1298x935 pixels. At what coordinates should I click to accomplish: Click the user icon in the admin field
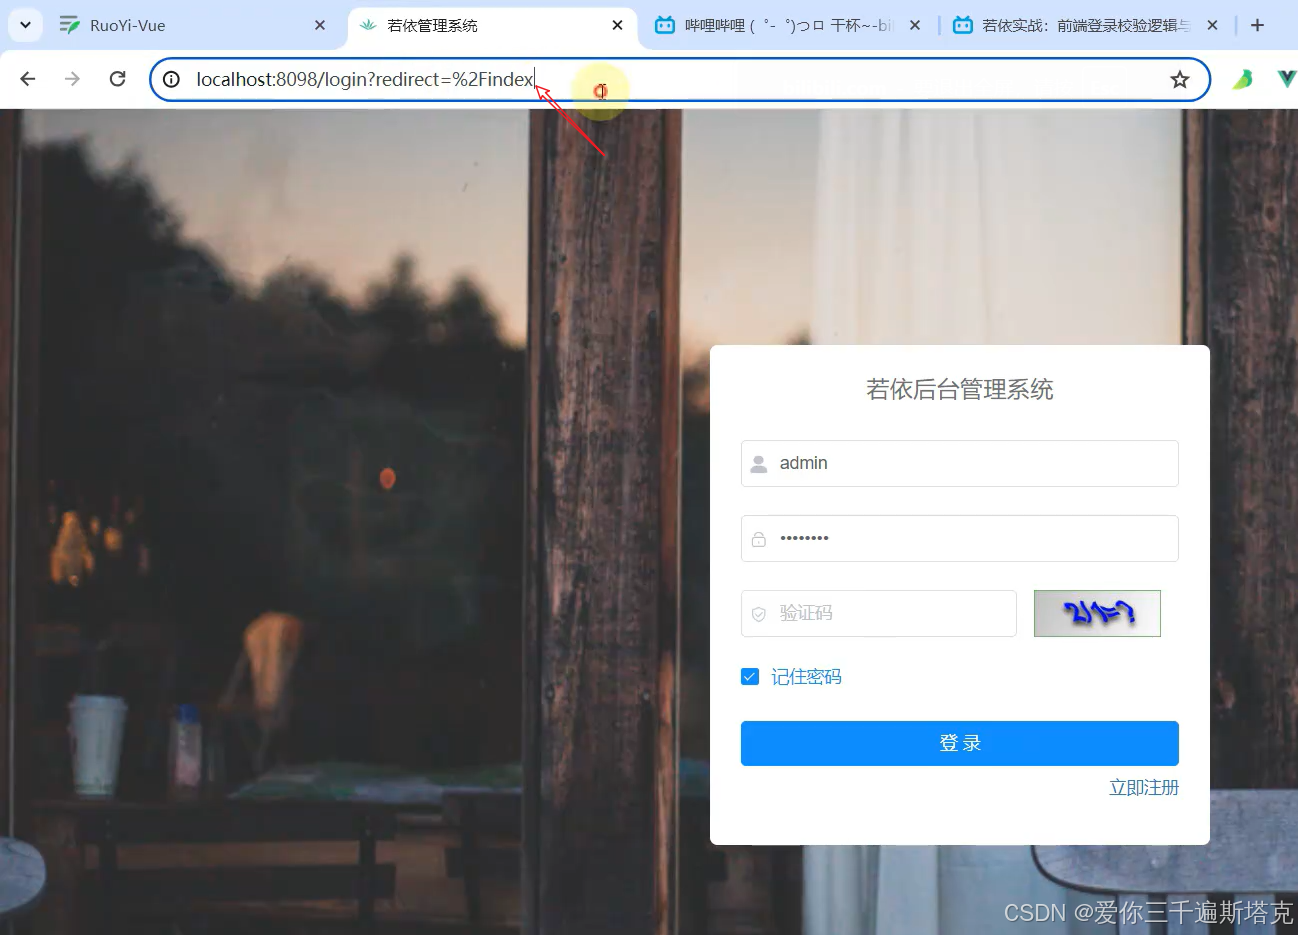pos(760,463)
